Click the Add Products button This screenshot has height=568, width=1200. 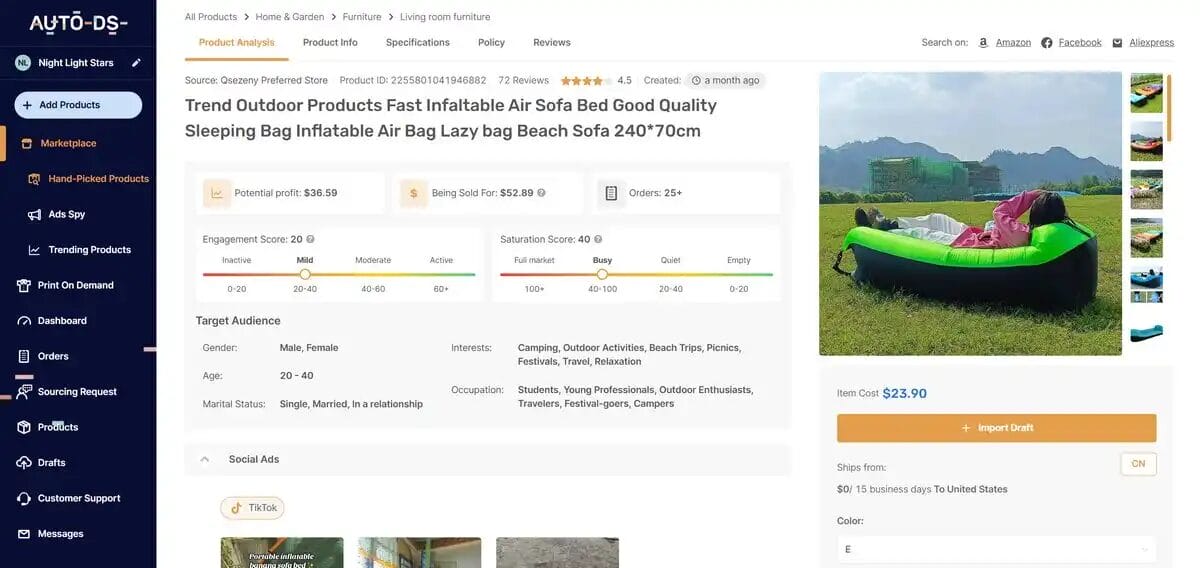pyautogui.click(x=78, y=105)
